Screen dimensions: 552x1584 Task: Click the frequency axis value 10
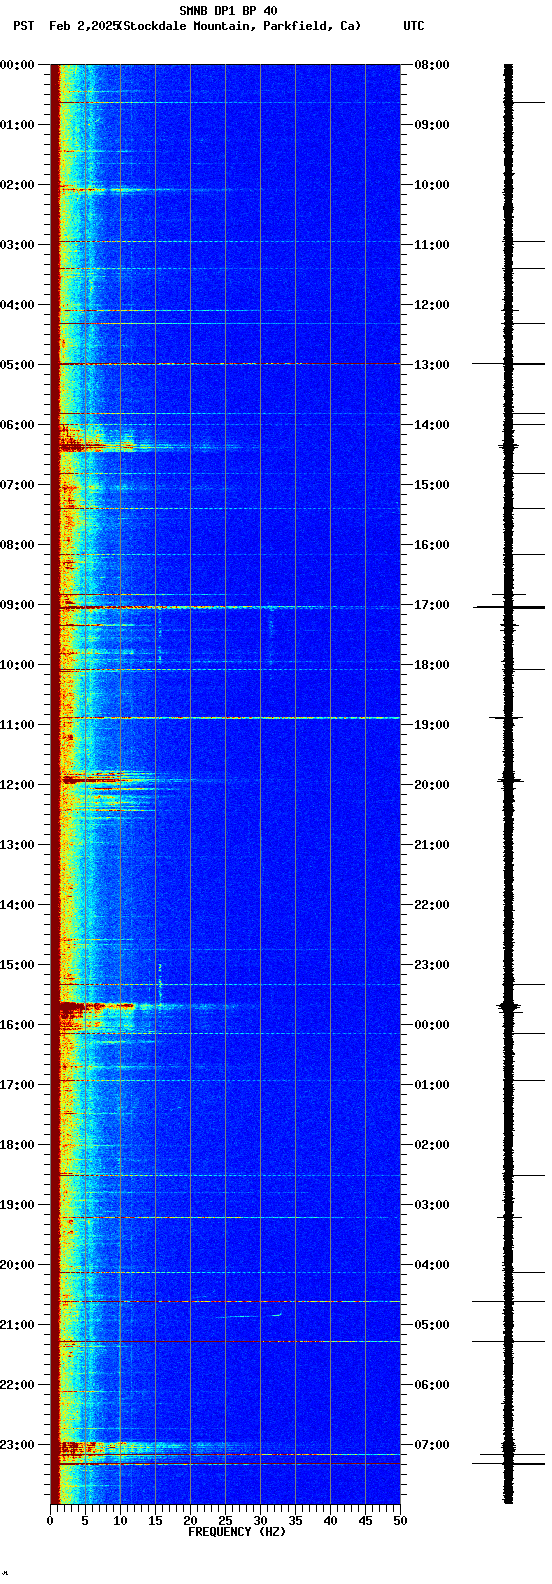point(120,1521)
